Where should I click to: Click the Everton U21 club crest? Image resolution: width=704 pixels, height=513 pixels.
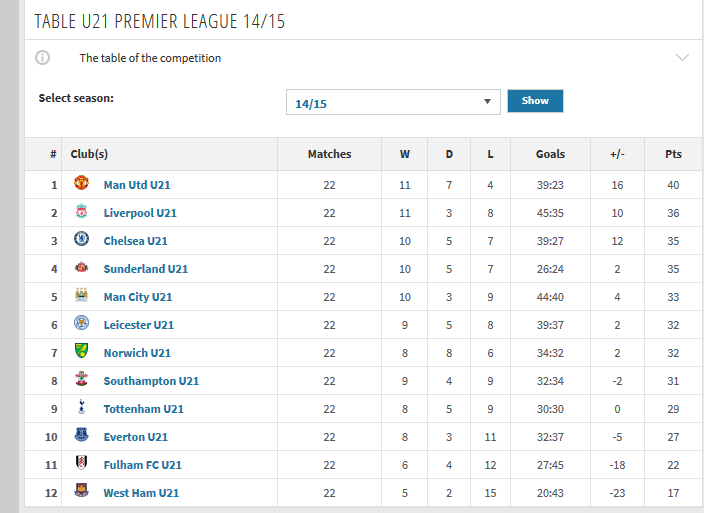(x=81, y=434)
